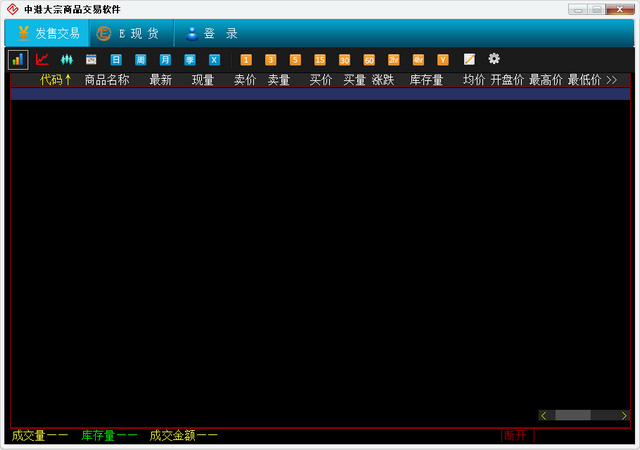Image resolution: width=640 pixels, height=450 pixels.
Task: Select the 3-minute chart icon
Action: pyautogui.click(x=271, y=60)
